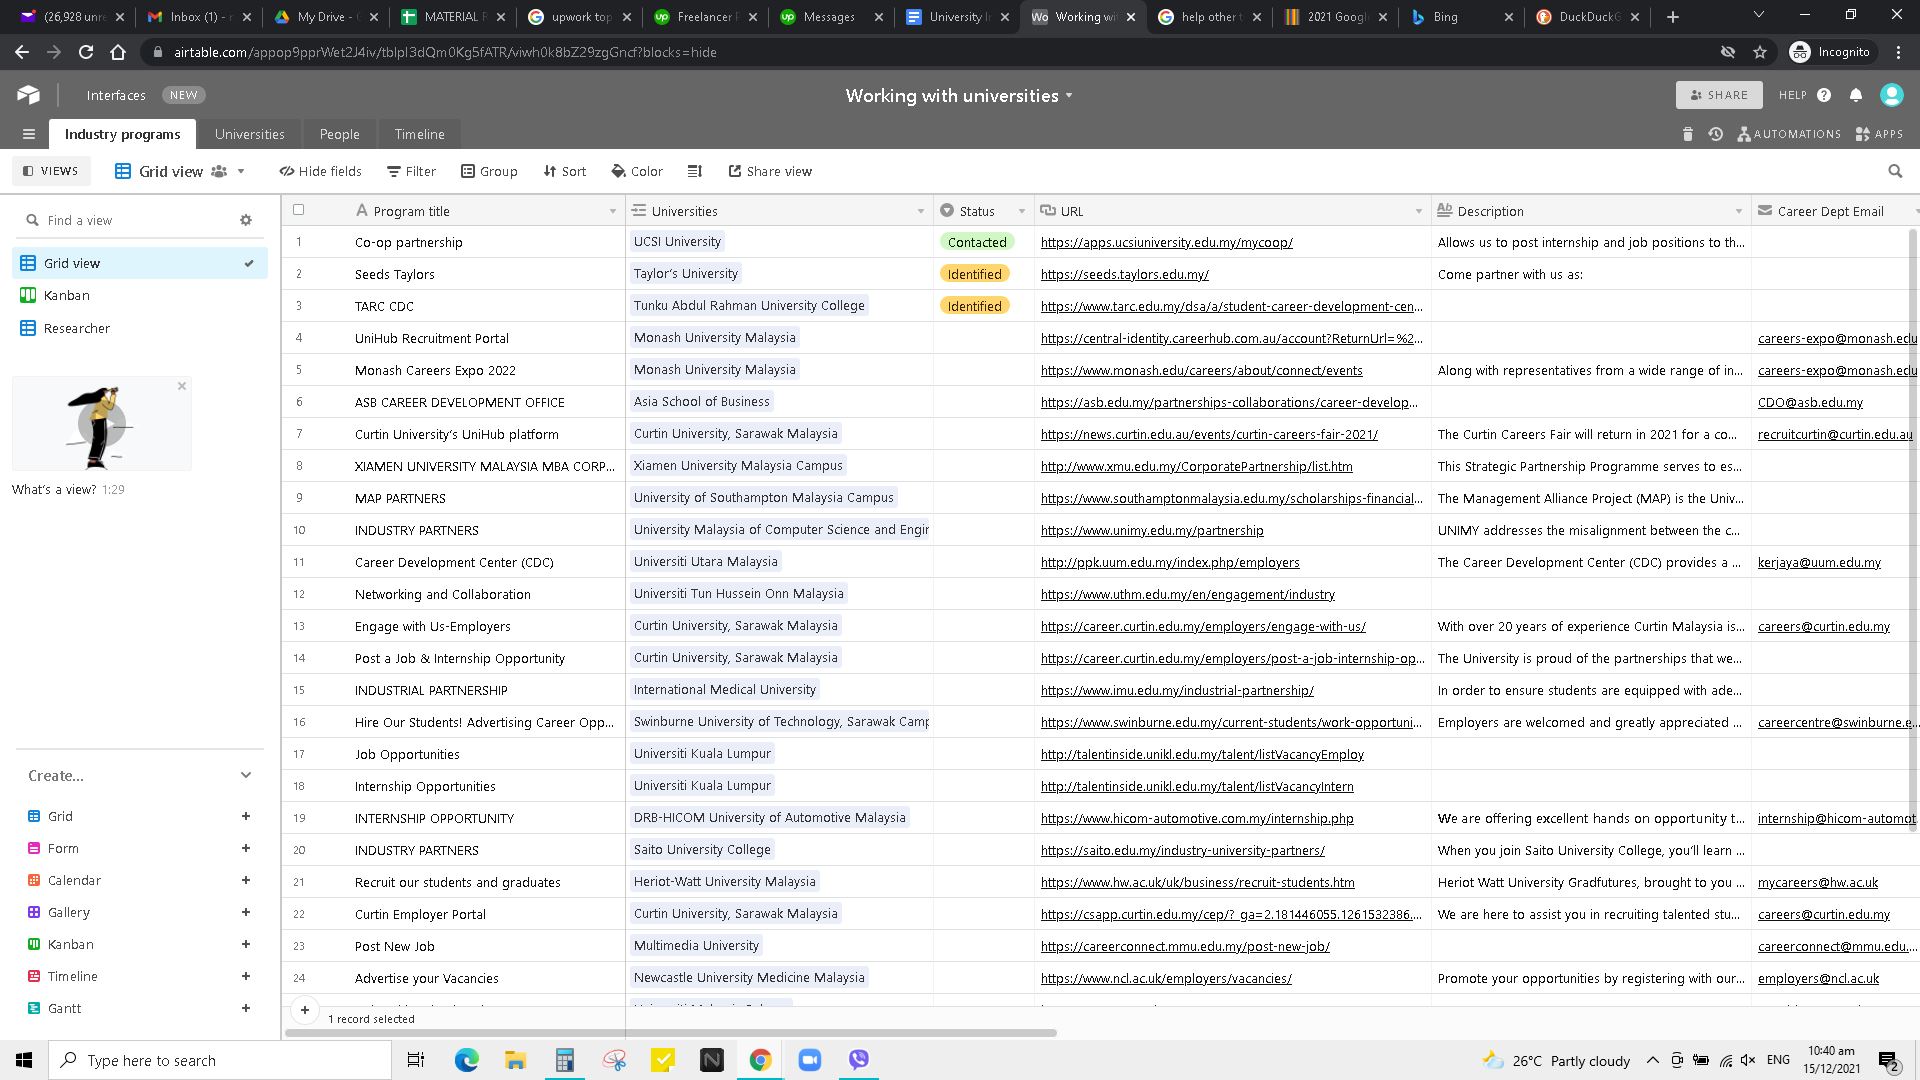
Task: Open the Sort menu
Action: pyautogui.click(x=565, y=171)
